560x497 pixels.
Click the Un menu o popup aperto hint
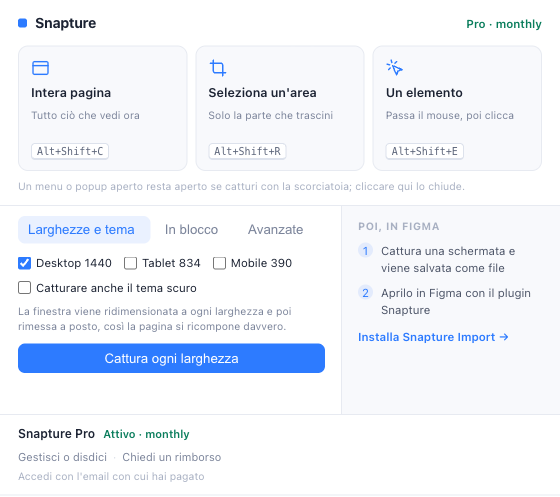pyautogui.click(x=241, y=186)
